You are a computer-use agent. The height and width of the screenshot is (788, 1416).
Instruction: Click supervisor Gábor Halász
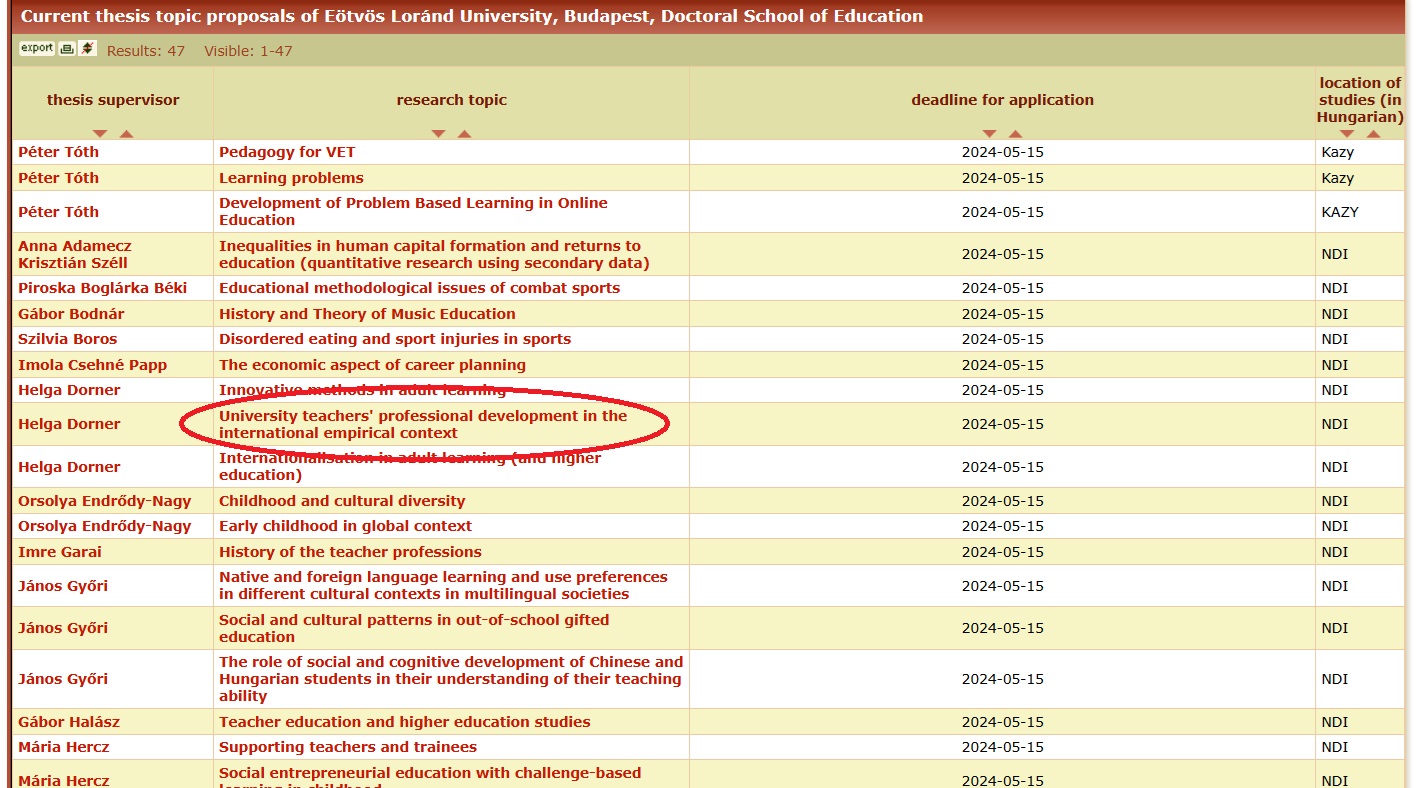pyautogui.click(x=69, y=722)
